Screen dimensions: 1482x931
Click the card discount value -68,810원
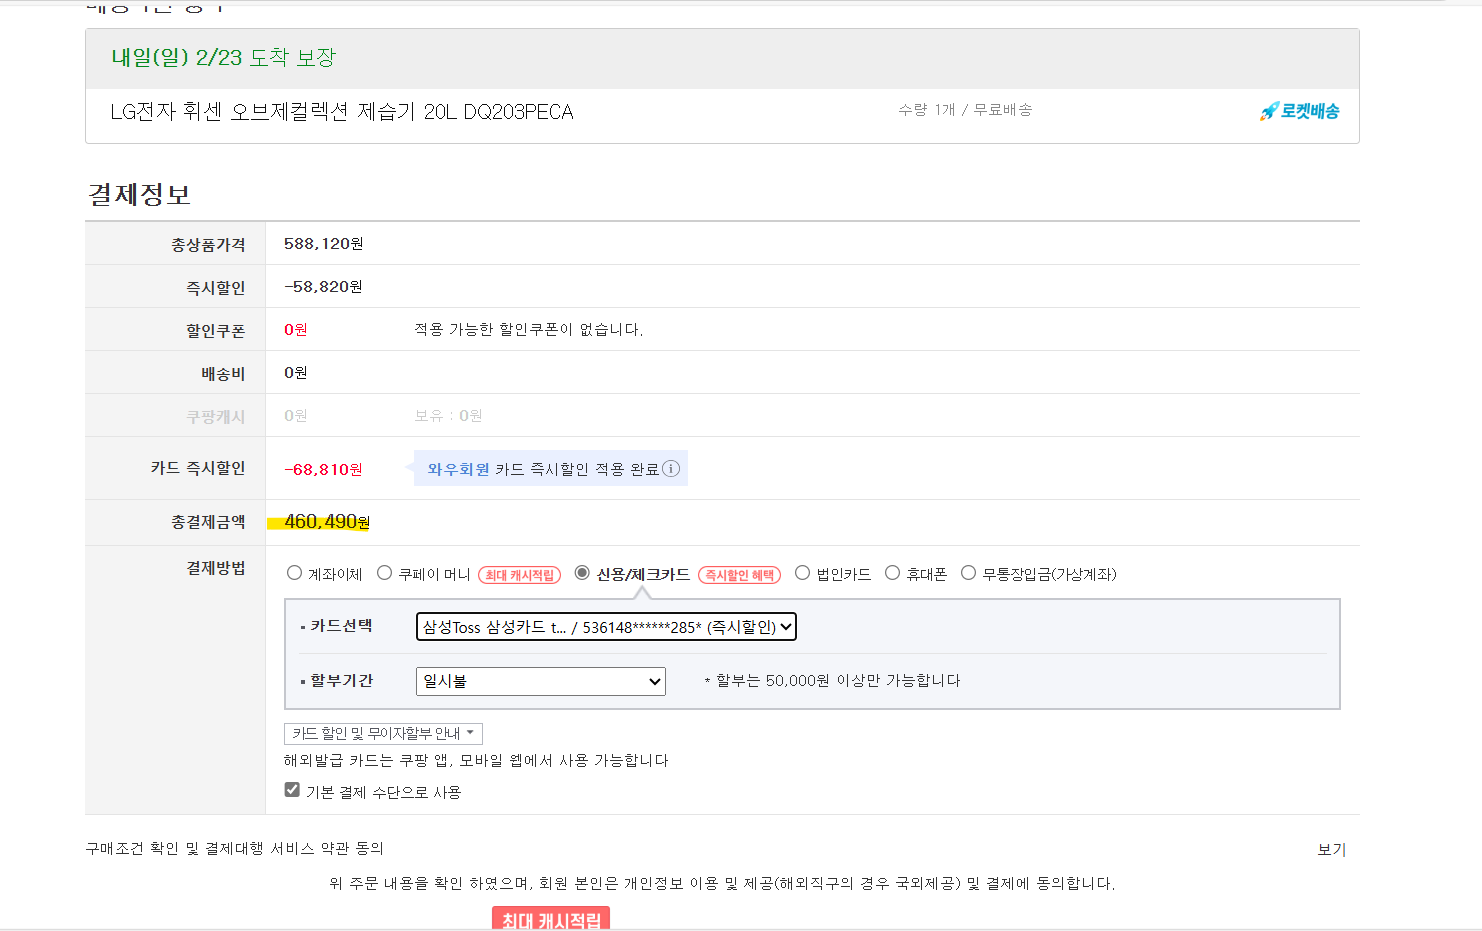pos(323,469)
